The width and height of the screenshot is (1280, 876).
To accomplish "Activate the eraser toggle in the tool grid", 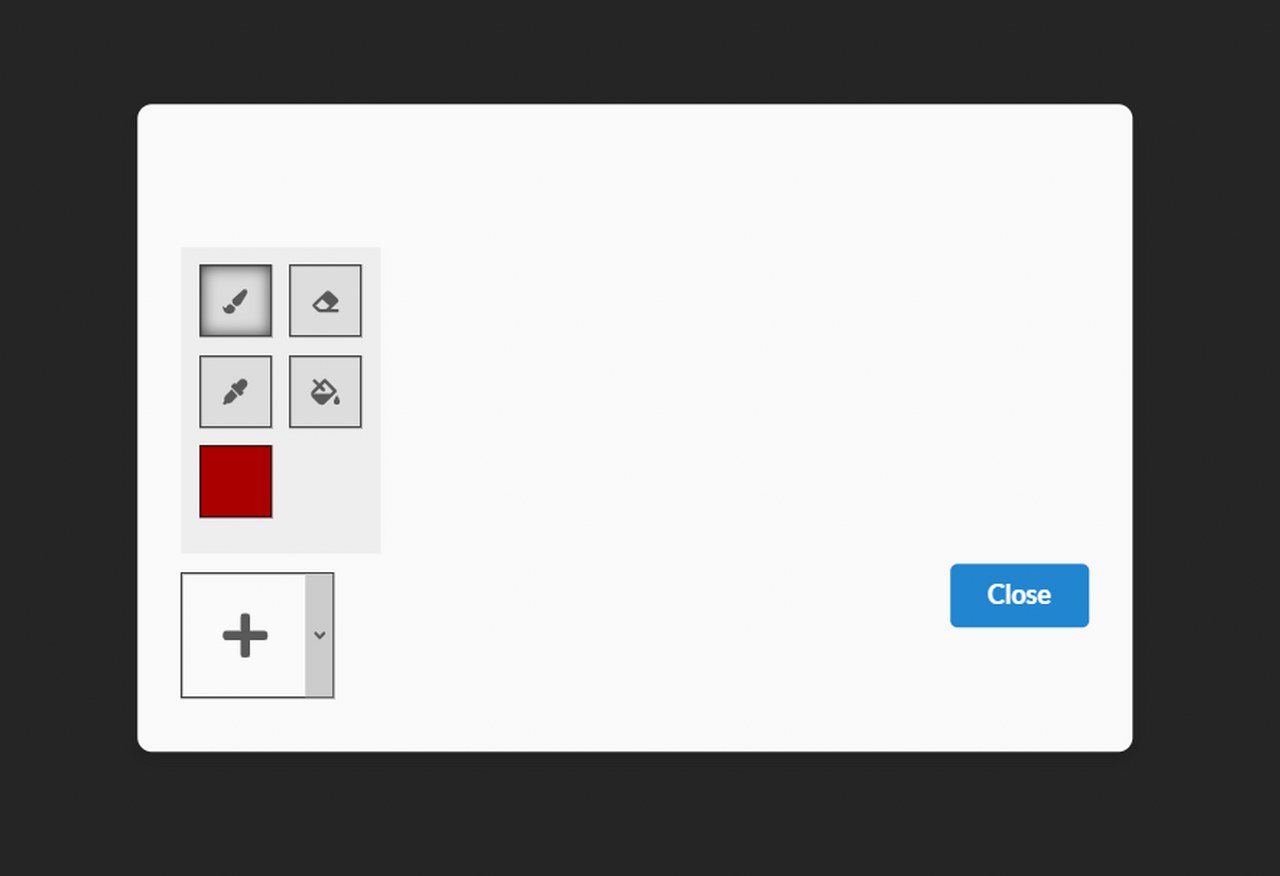I will 325,300.
